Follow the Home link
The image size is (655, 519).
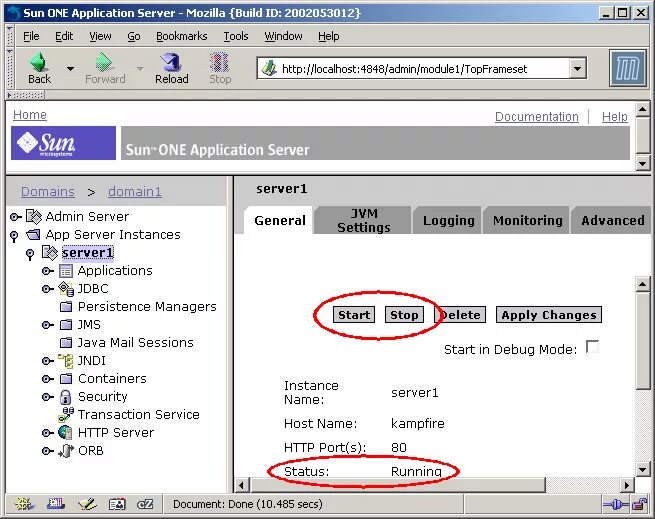[30, 114]
